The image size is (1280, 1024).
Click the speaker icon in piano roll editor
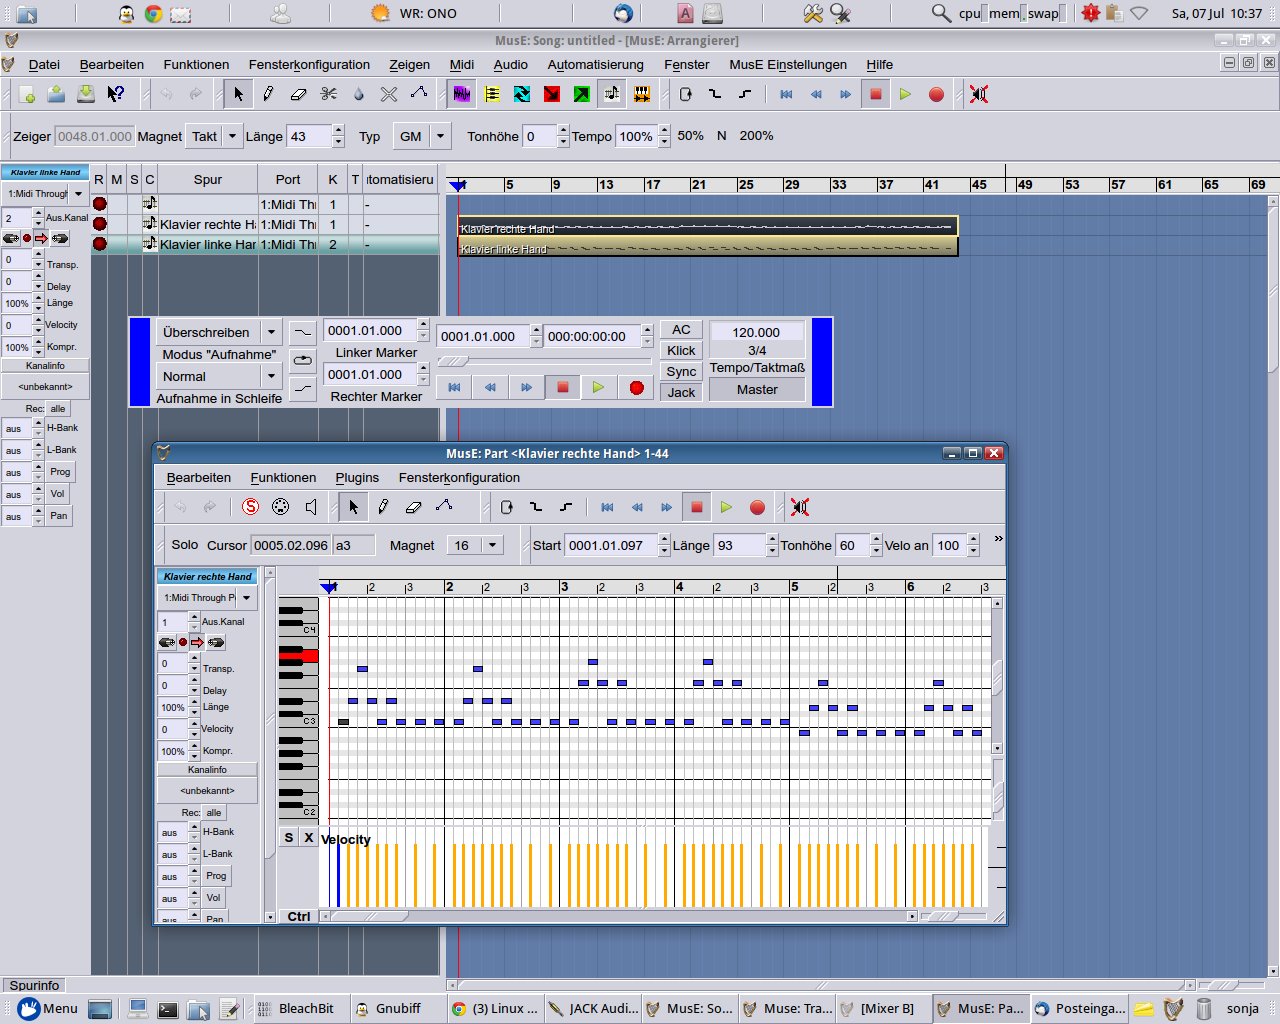(311, 507)
